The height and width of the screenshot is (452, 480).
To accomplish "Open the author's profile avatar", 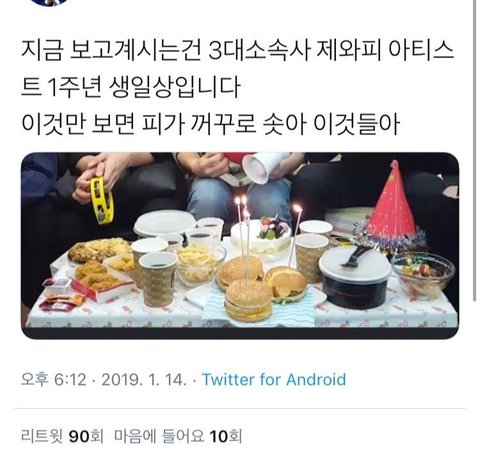I will pos(50,2).
